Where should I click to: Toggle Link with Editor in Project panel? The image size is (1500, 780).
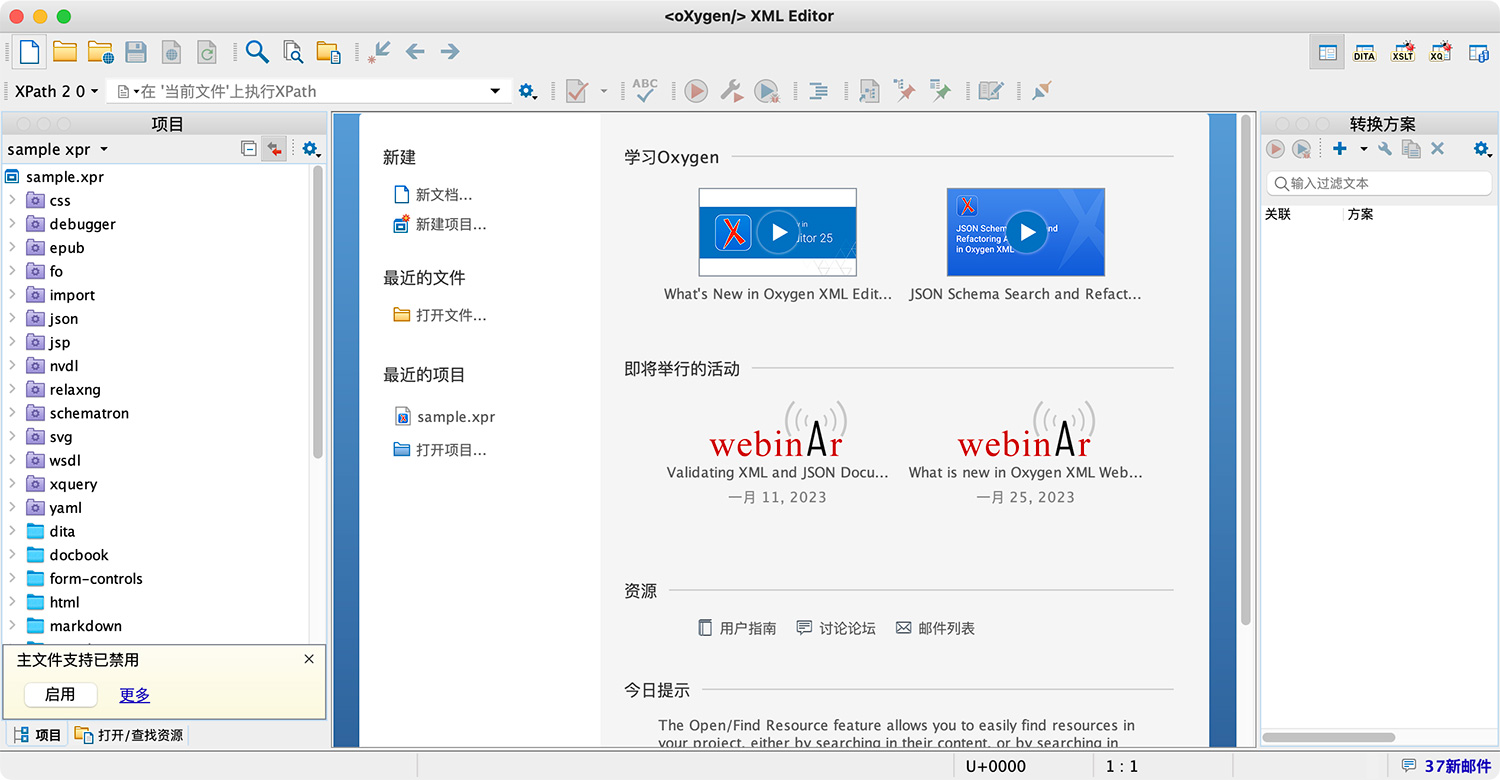point(274,149)
